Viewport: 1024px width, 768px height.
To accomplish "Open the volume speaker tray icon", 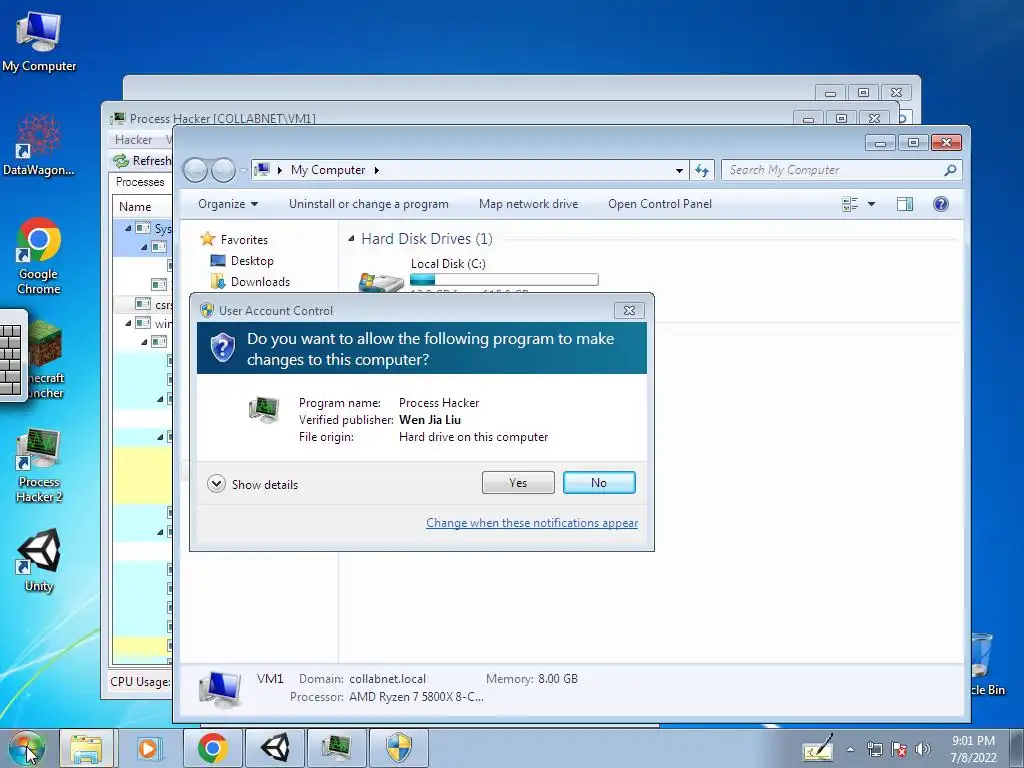I will point(922,749).
